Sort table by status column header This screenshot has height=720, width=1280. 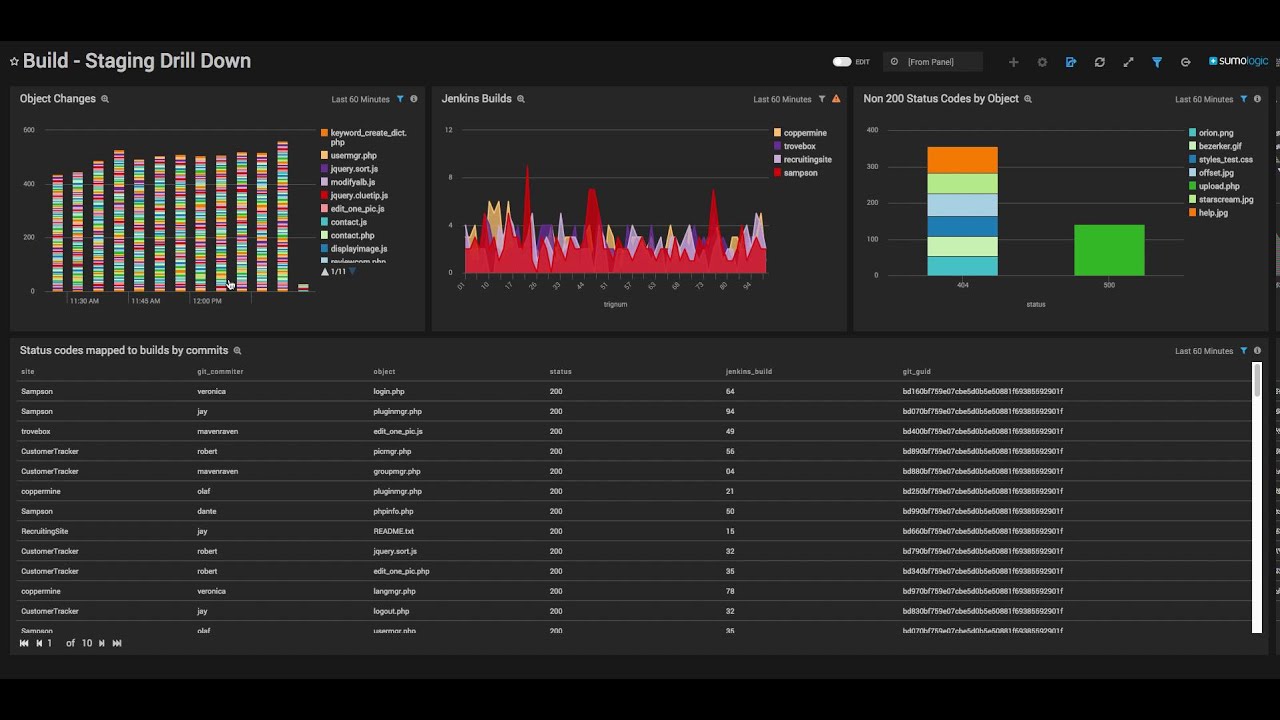(x=560, y=372)
